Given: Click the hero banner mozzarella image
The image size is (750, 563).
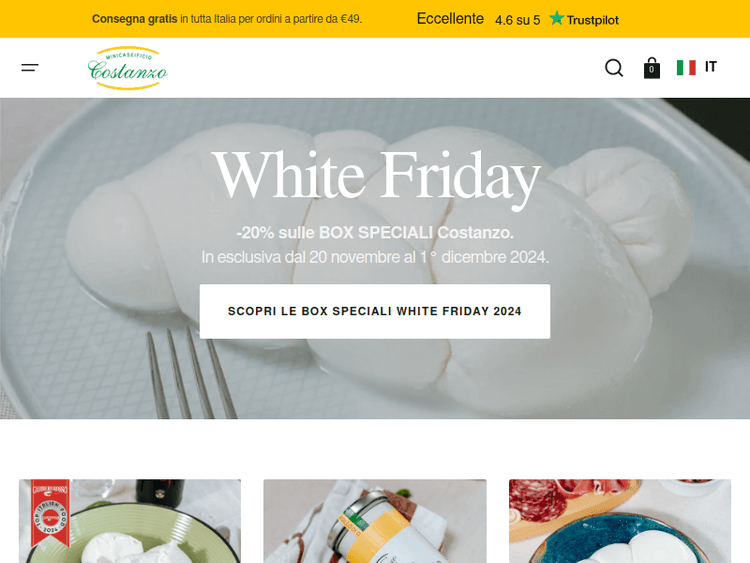Looking at the screenshot, I should (375, 258).
